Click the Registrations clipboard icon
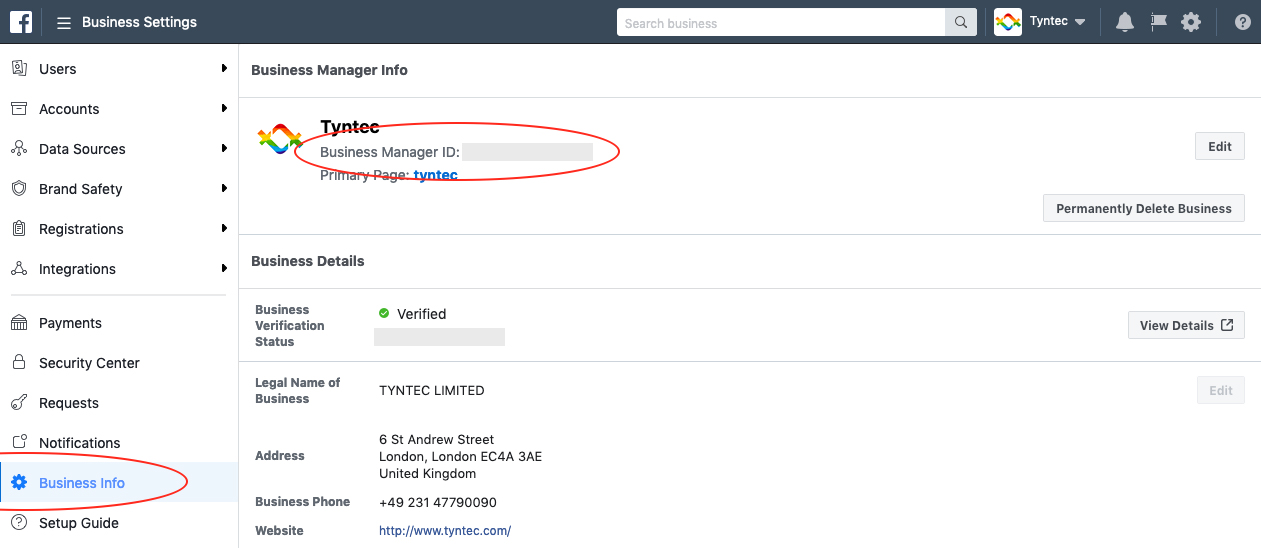 pyautogui.click(x=19, y=228)
